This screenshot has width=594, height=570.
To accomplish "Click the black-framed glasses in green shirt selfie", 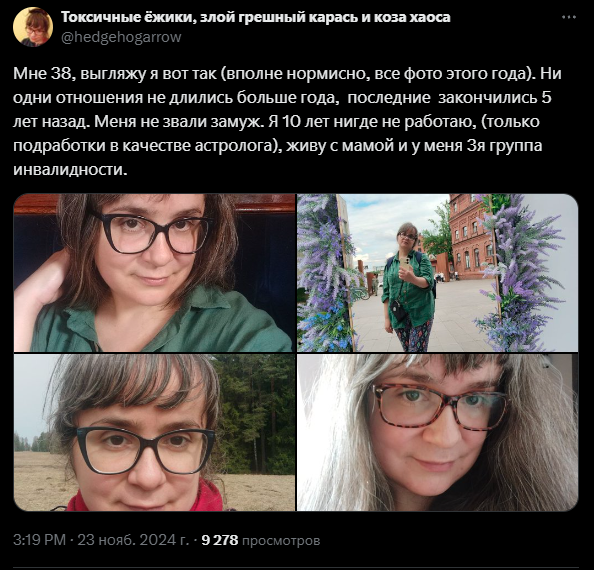I will tap(155, 233).
